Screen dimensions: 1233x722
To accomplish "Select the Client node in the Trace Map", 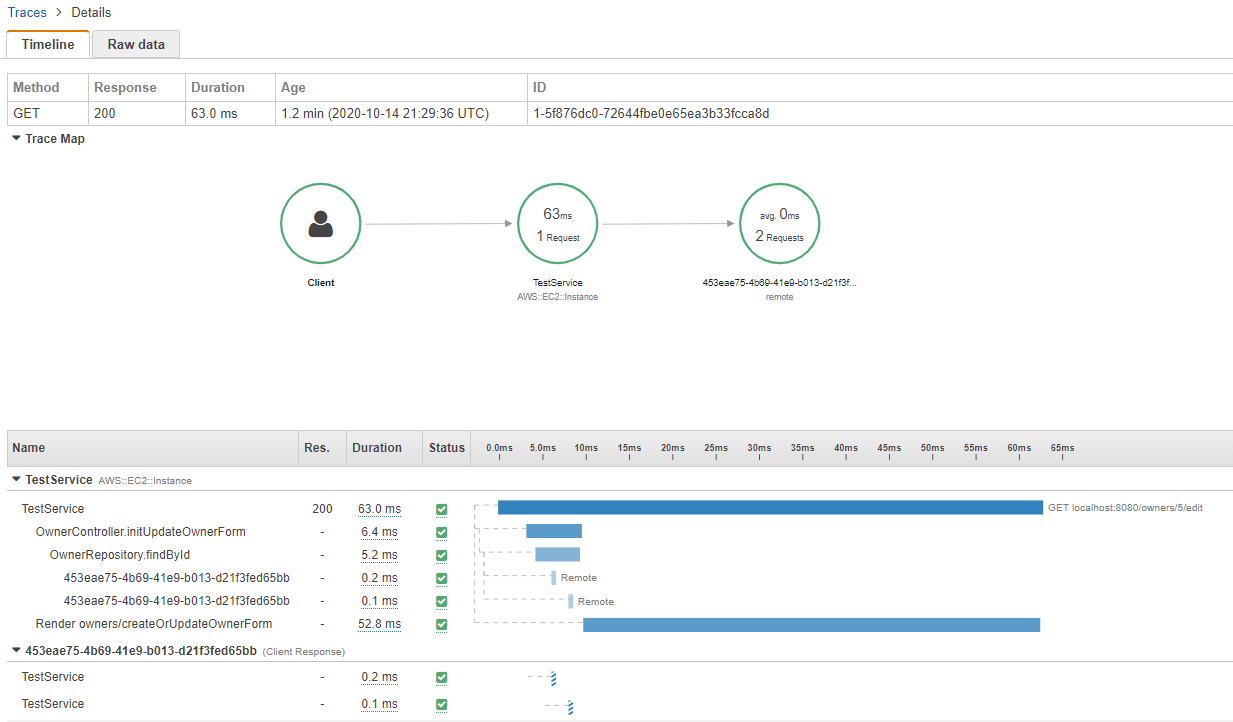I will (320, 223).
